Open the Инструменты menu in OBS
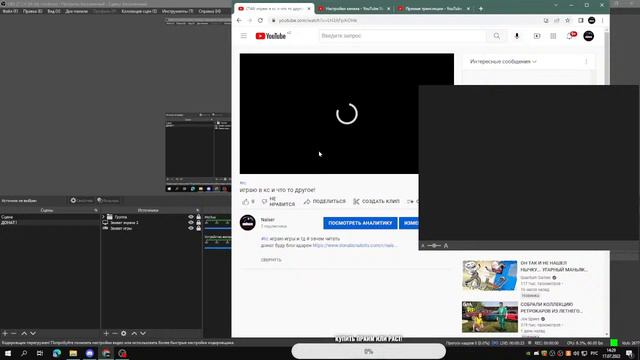The image size is (640, 360). point(178,11)
